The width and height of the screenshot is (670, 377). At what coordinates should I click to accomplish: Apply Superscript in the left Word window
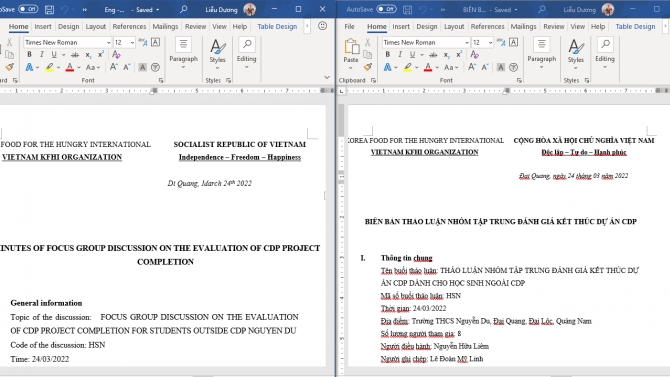[x=100, y=55]
